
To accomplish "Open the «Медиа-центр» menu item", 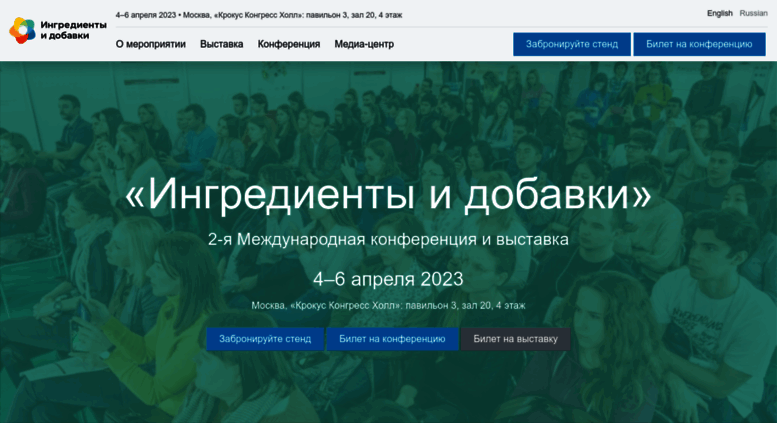I will click(x=364, y=44).
